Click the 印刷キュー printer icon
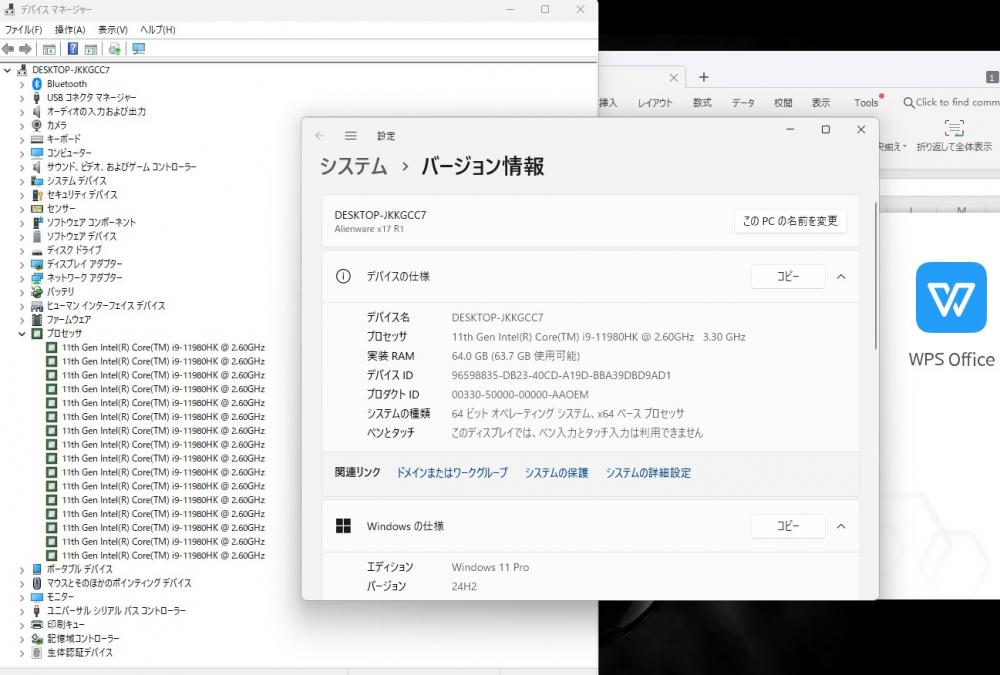Screen dimensions: 1000x675 pyautogui.click(x=37, y=625)
